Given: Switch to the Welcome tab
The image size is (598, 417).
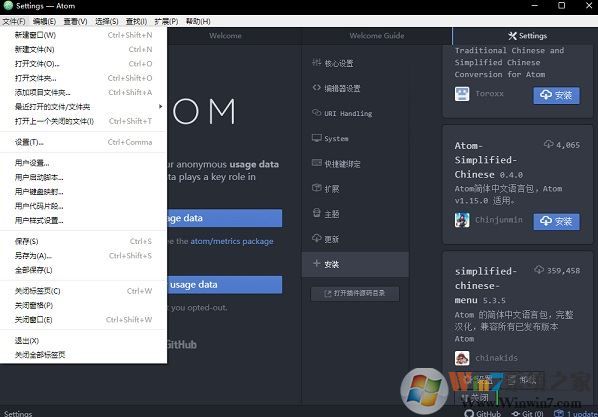Looking at the screenshot, I should click(x=225, y=36).
